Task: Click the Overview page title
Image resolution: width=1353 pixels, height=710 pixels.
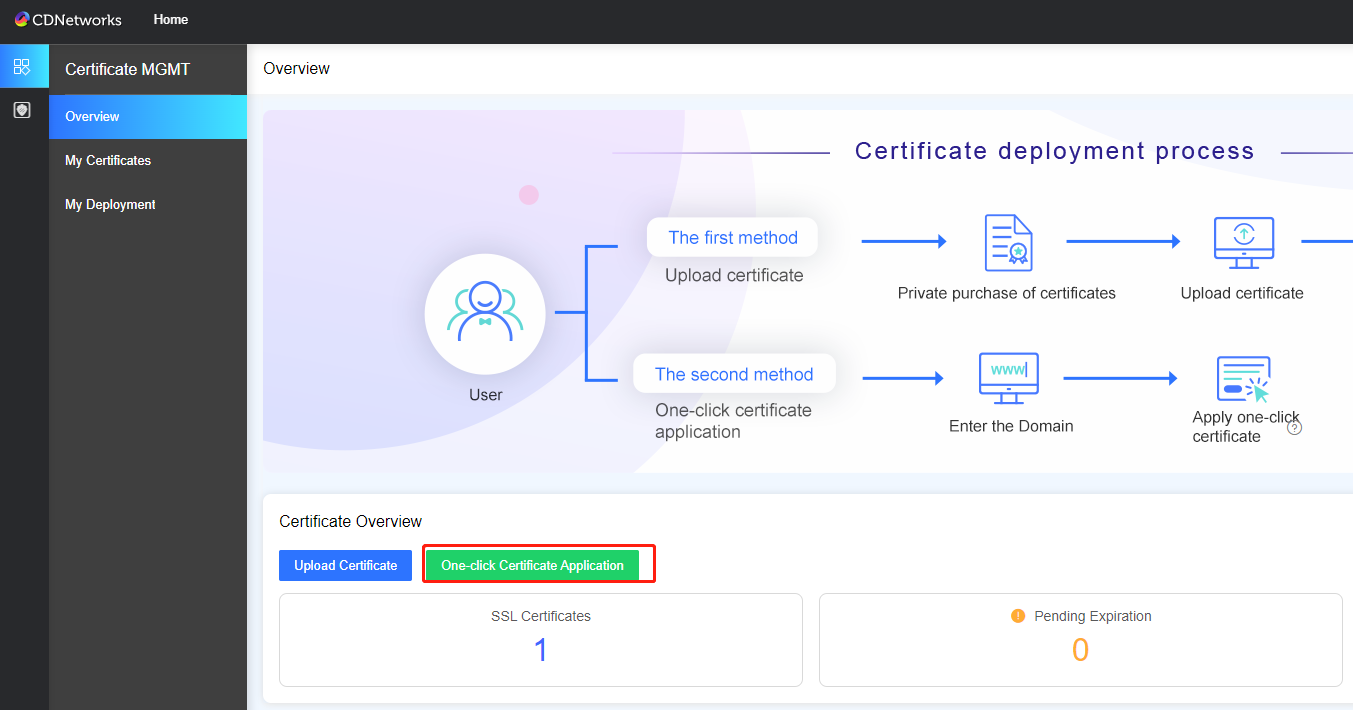Action: (296, 69)
